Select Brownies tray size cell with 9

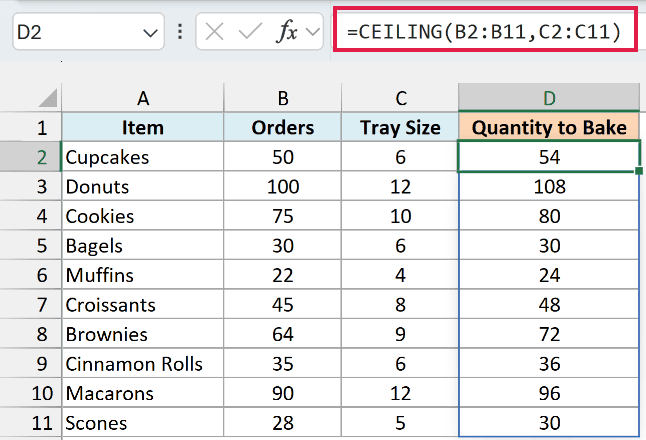point(400,334)
